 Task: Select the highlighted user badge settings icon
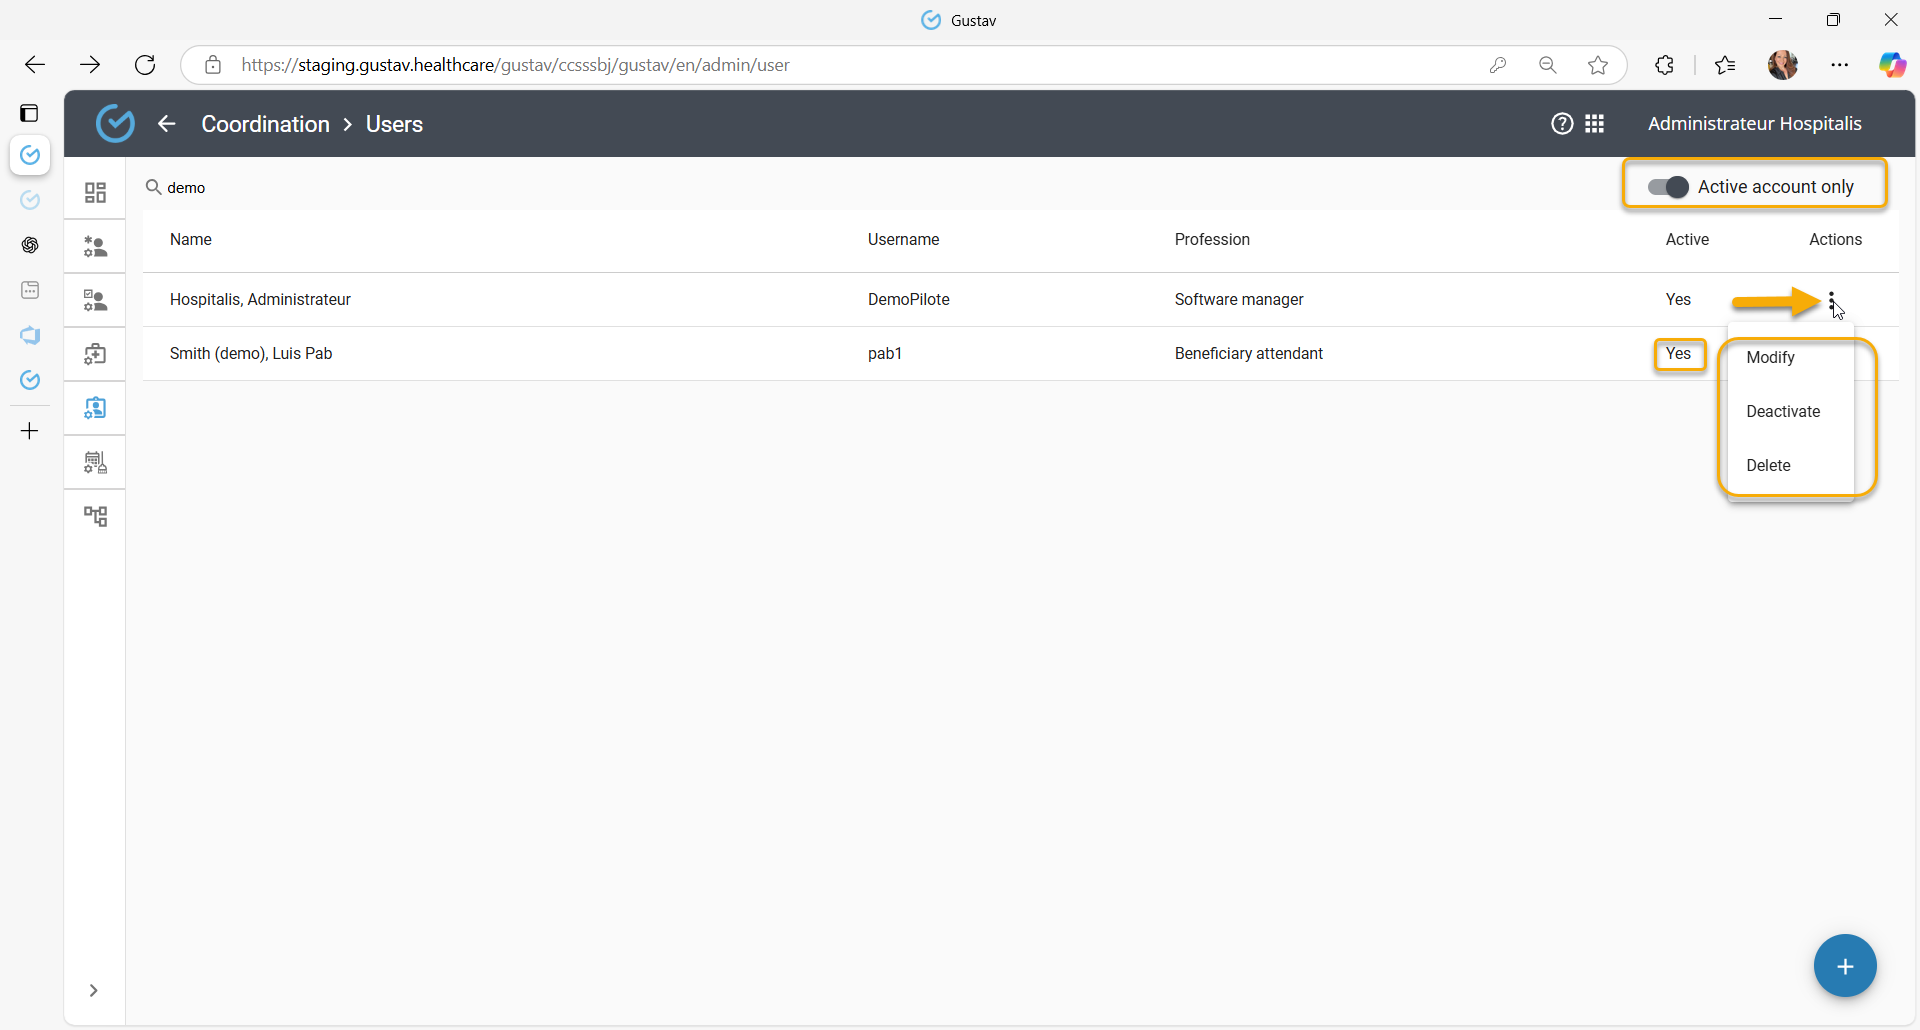click(x=95, y=408)
